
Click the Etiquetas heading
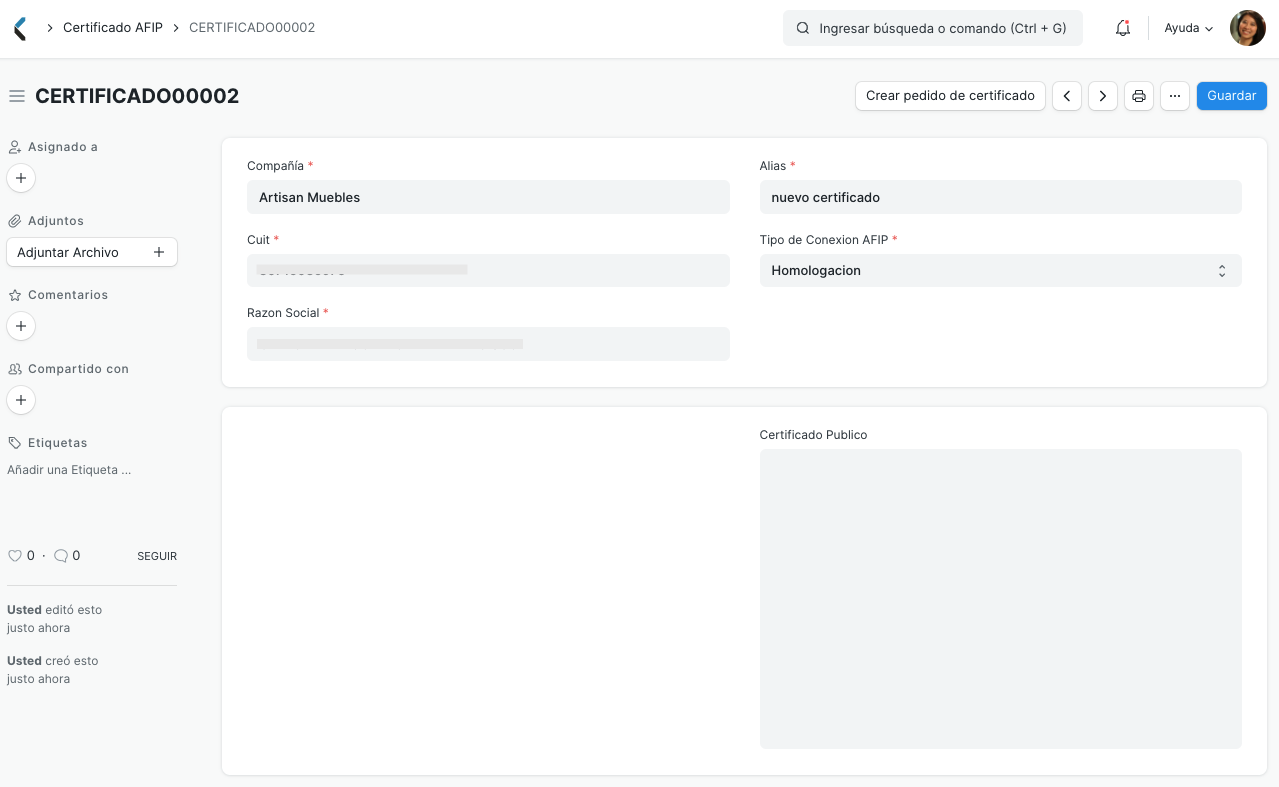pyautogui.click(x=58, y=443)
